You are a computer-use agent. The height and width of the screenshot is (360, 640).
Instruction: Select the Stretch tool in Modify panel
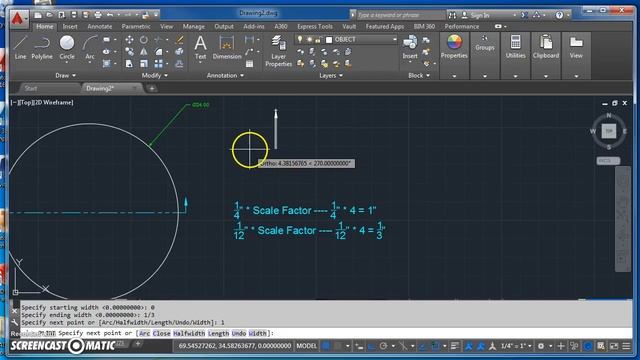pos(129,64)
